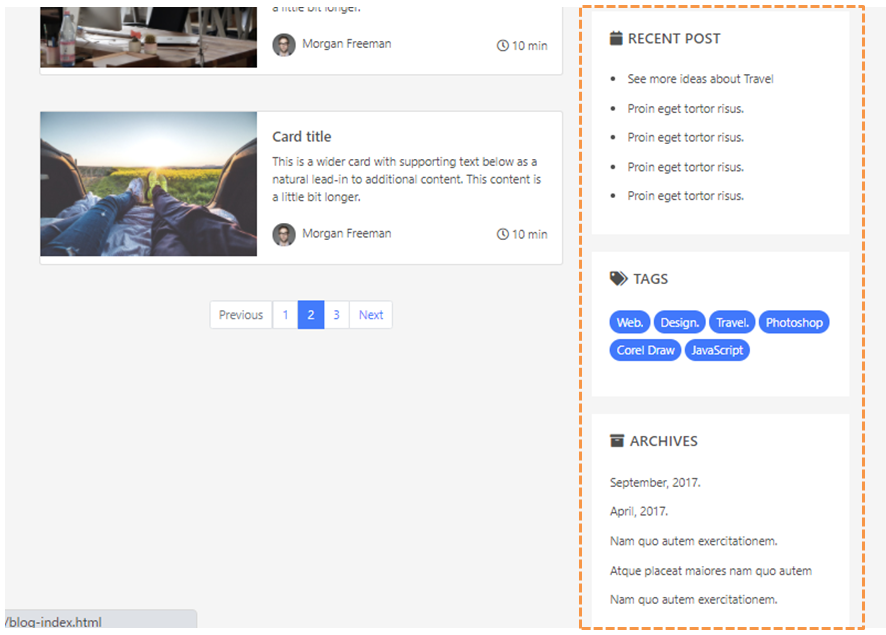Select the Design tag
Screen dimensions: 886x635
679,323
